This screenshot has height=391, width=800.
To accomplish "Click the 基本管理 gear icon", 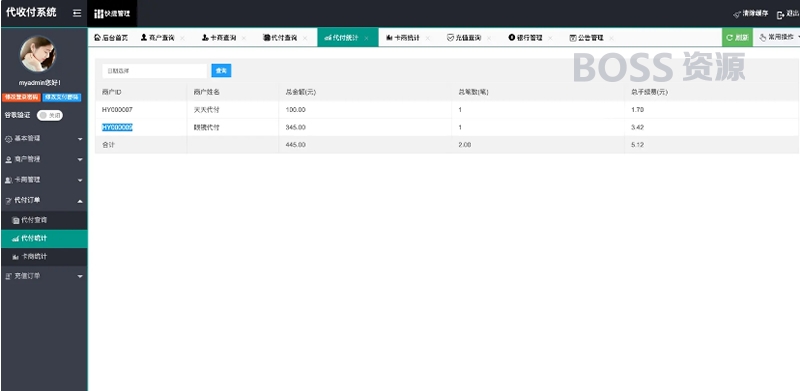I will tap(9, 139).
